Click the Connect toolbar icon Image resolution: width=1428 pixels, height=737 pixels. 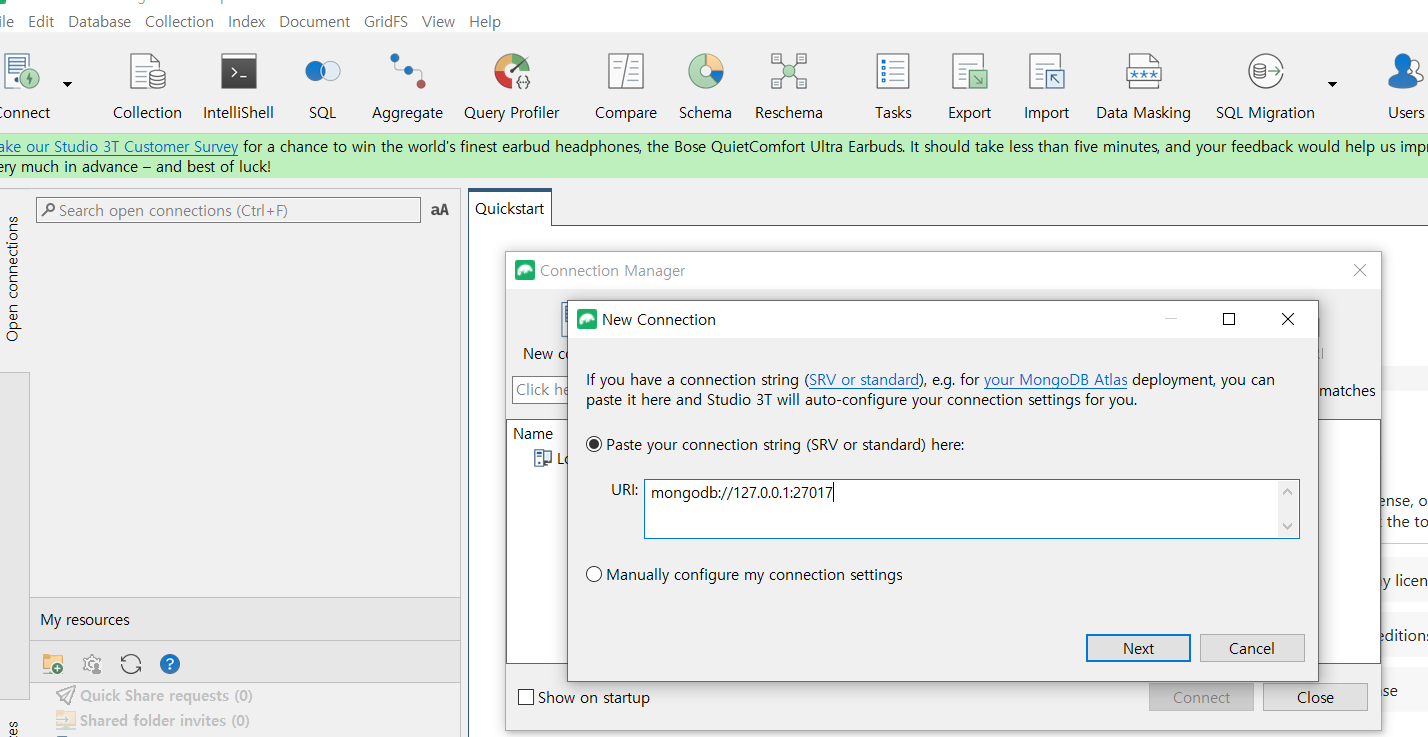pos(22,86)
